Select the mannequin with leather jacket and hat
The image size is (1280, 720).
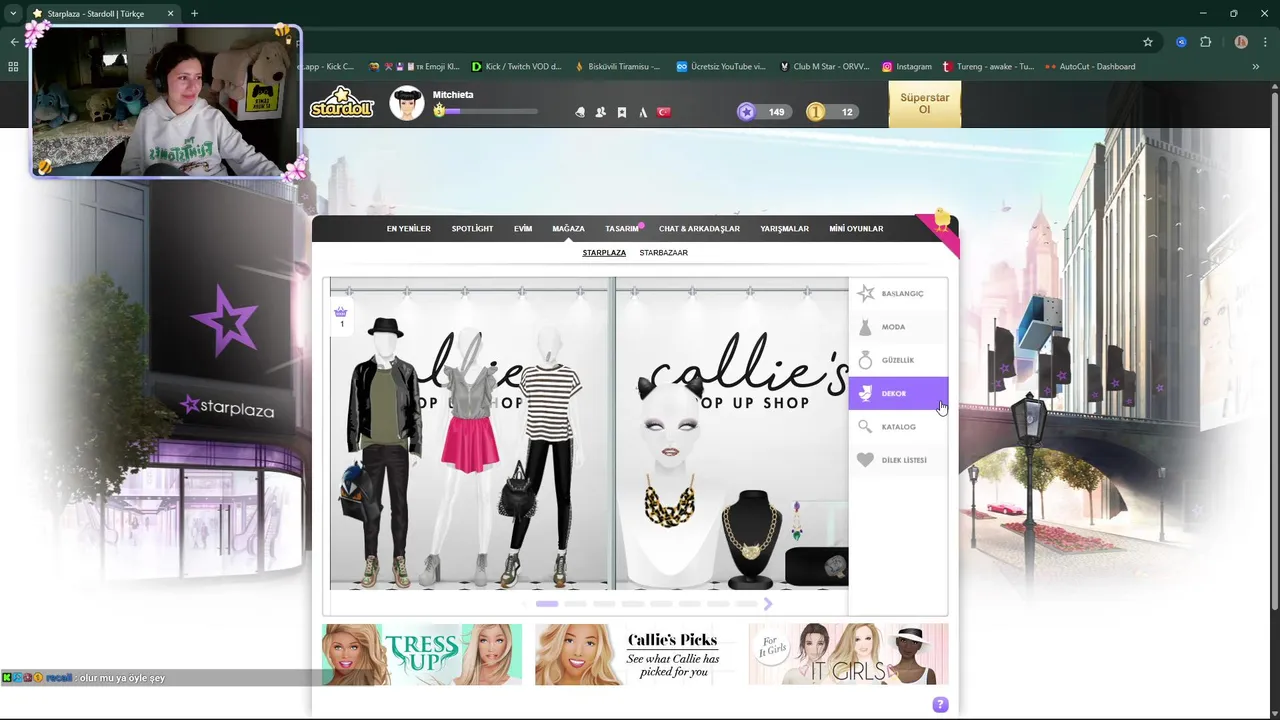pos(384,452)
